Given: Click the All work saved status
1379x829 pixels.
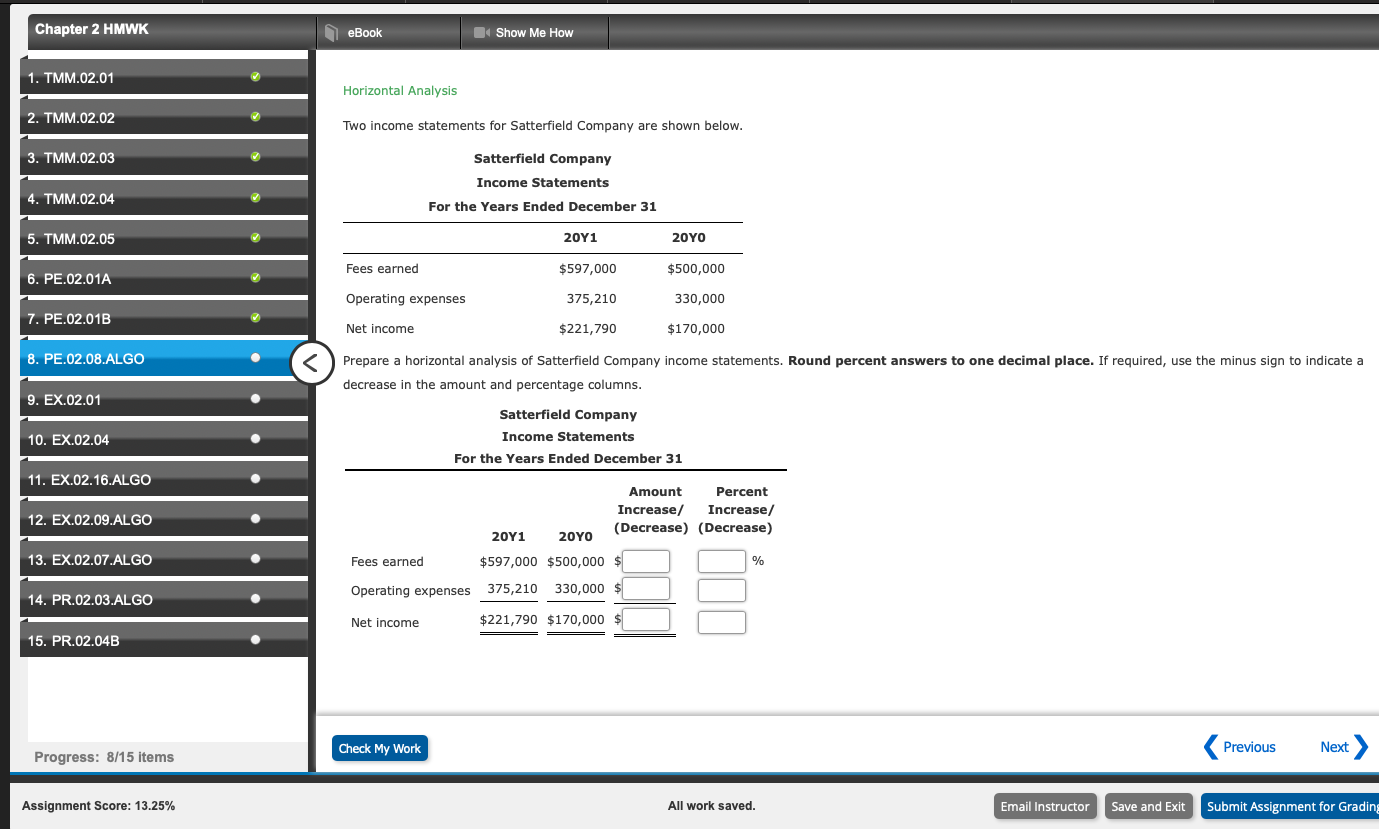Looking at the screenshot, I should 711,806.
